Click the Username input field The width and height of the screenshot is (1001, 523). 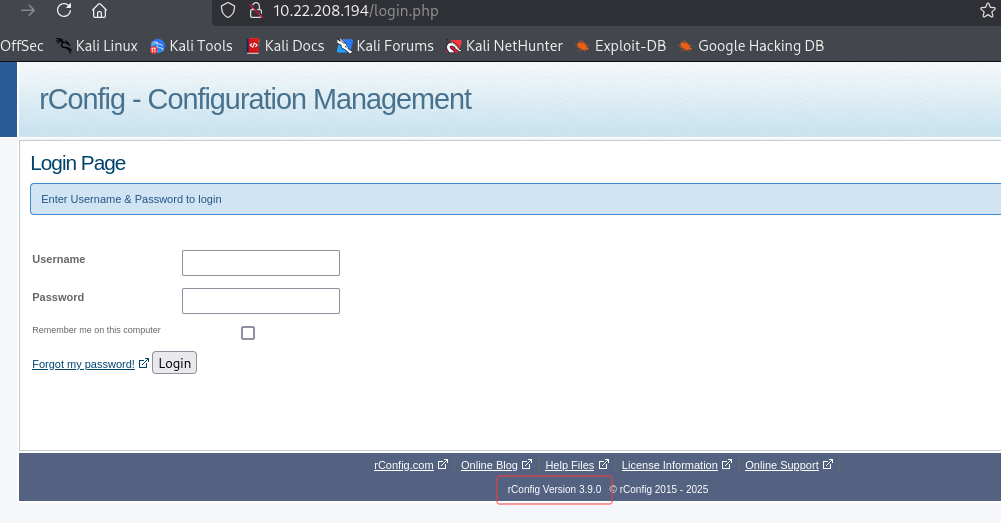(x=261, y=263)
